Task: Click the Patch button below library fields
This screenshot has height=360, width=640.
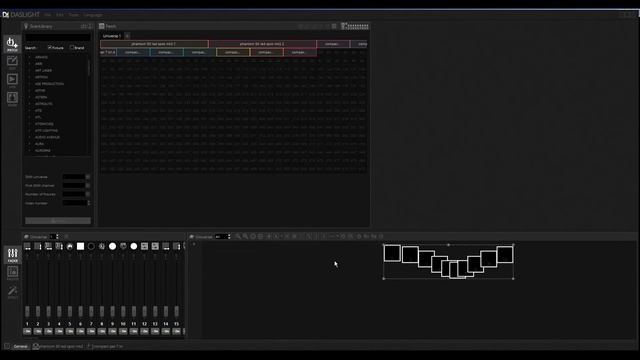Action: 58,221
